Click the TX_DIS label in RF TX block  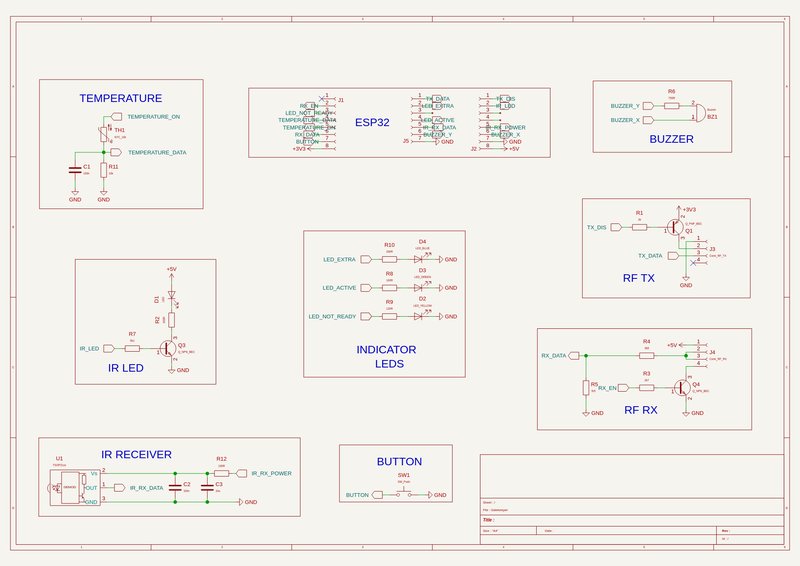596,228
